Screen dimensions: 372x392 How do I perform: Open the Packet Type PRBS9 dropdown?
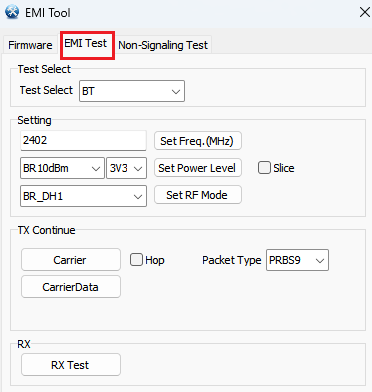click(297, 260)
